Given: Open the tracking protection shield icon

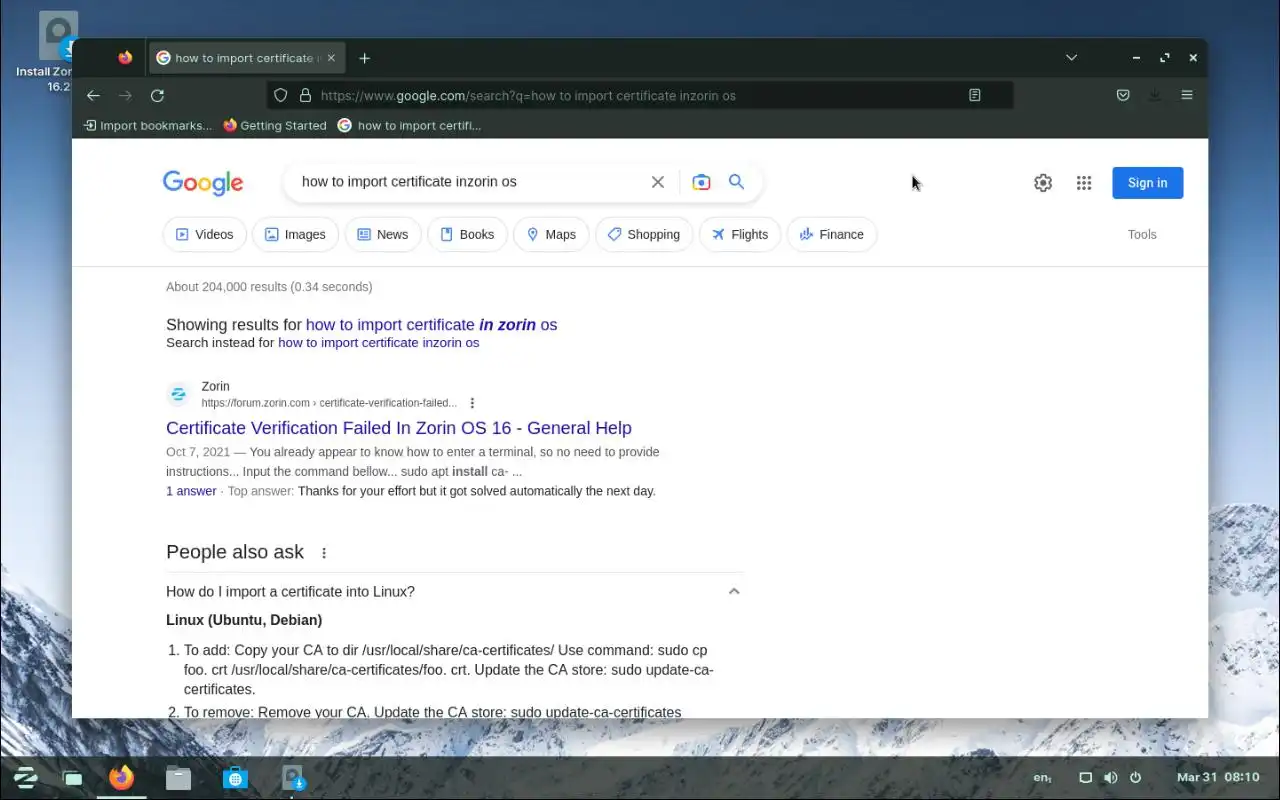Looking at the screenshot, I should pos(281,95).
